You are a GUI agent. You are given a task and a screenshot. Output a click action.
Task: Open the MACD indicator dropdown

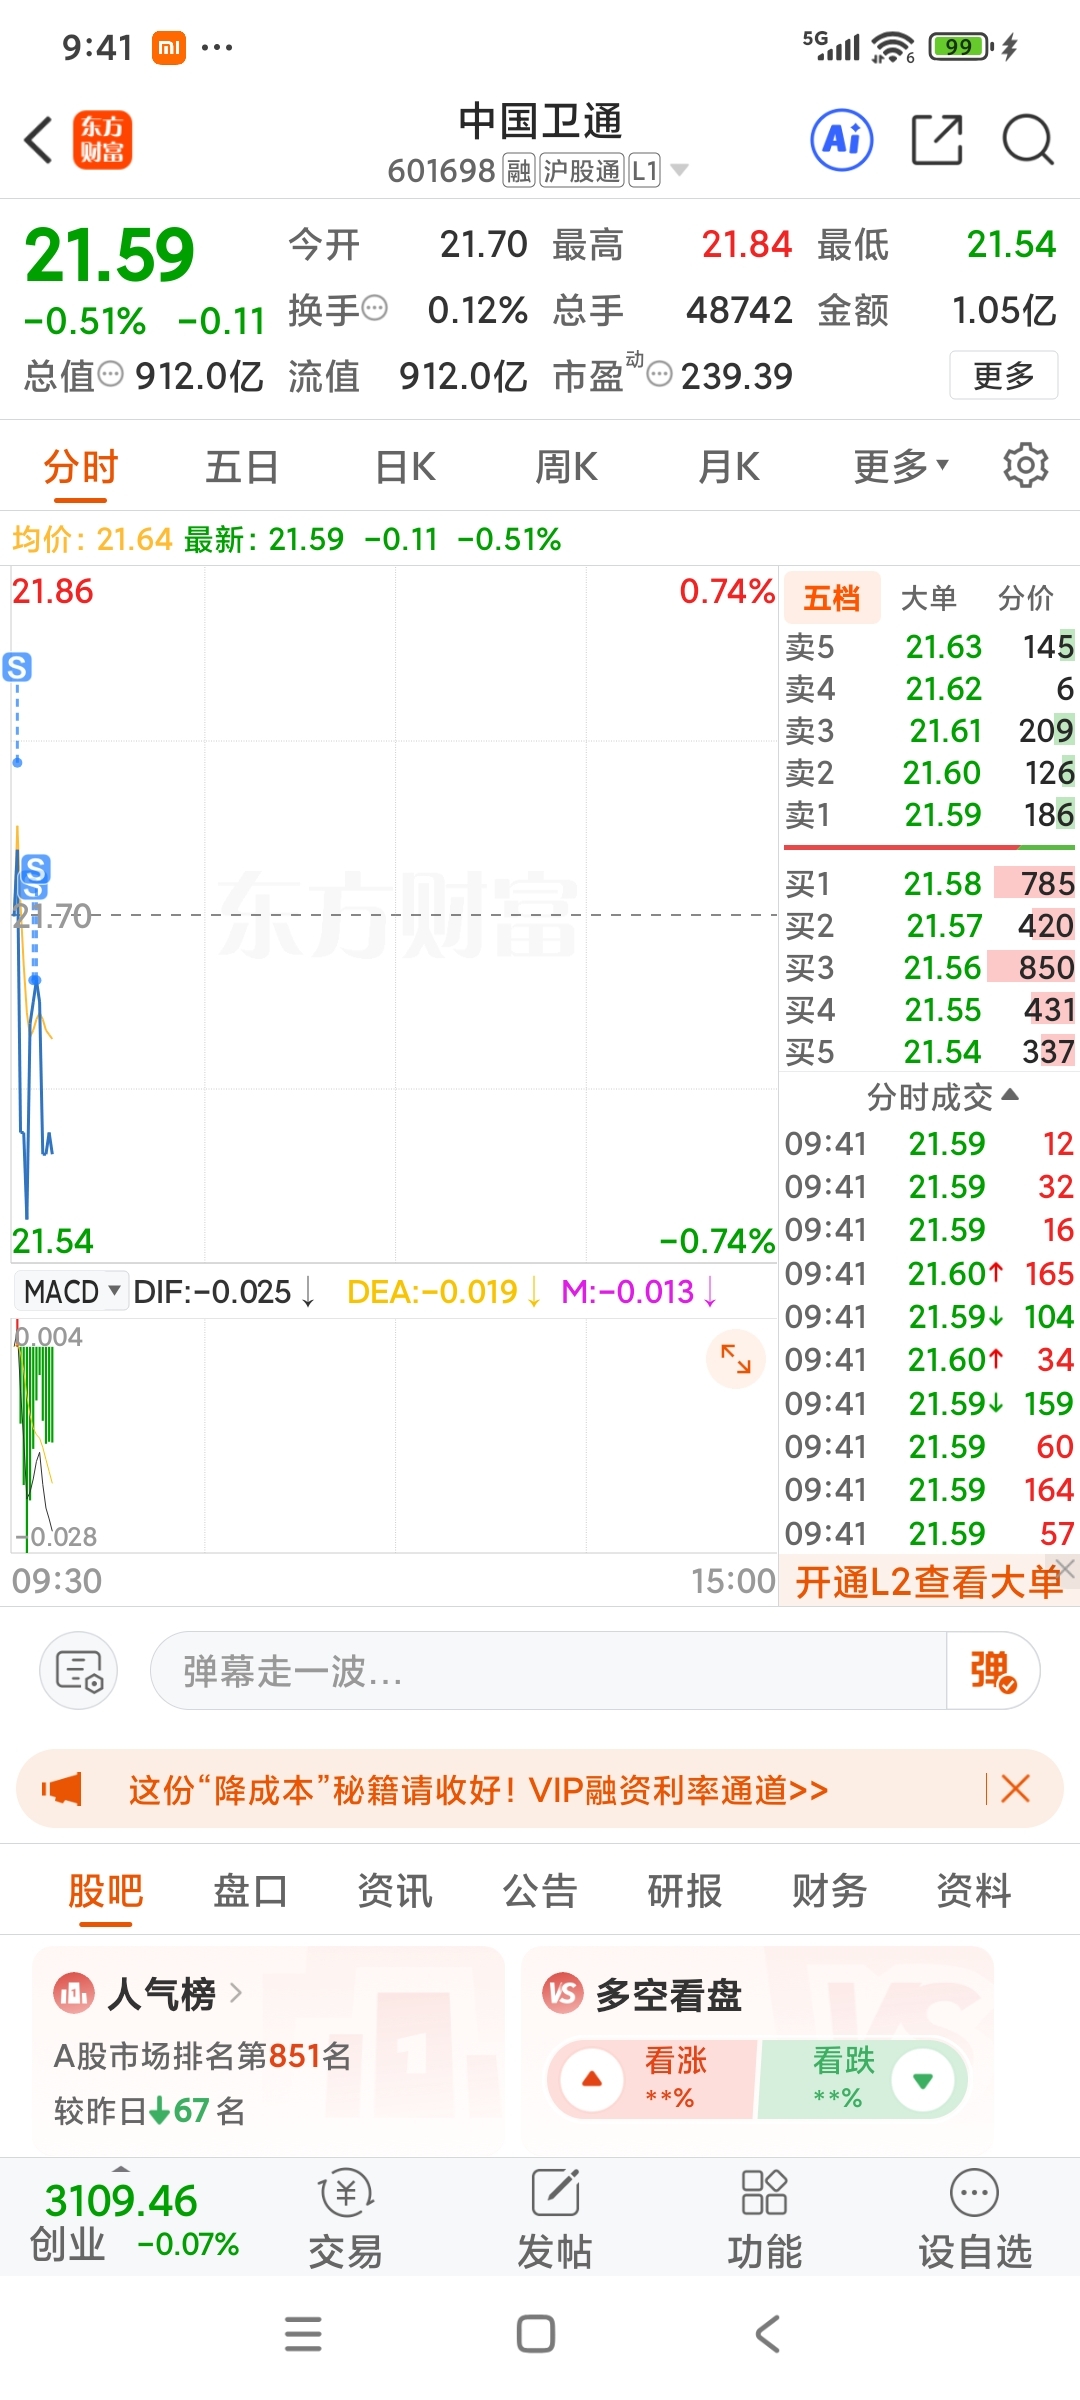point(72,1292)
